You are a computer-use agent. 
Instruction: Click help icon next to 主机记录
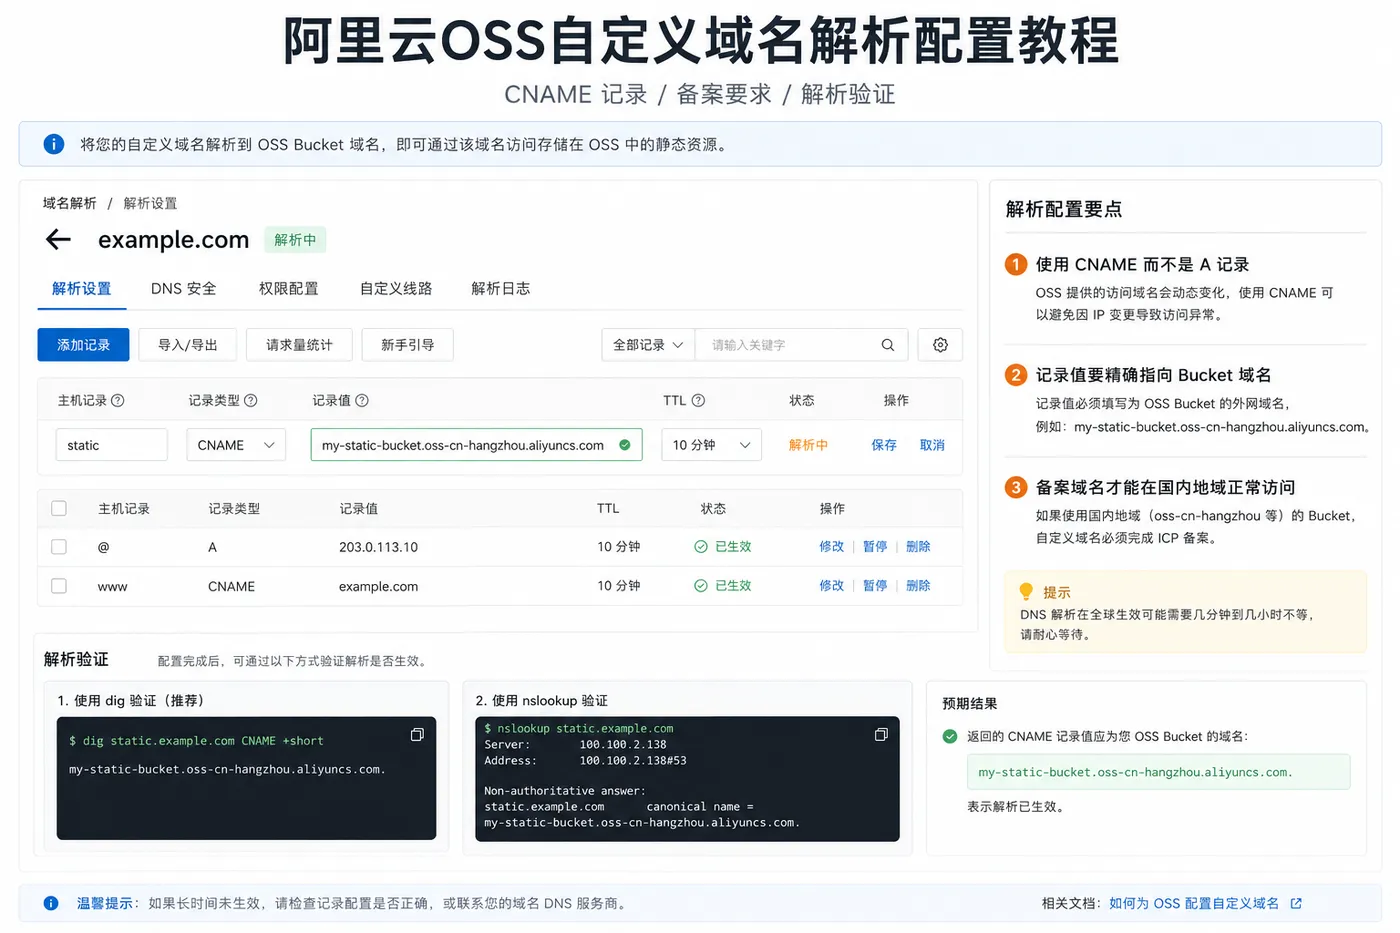coord(118,401)
